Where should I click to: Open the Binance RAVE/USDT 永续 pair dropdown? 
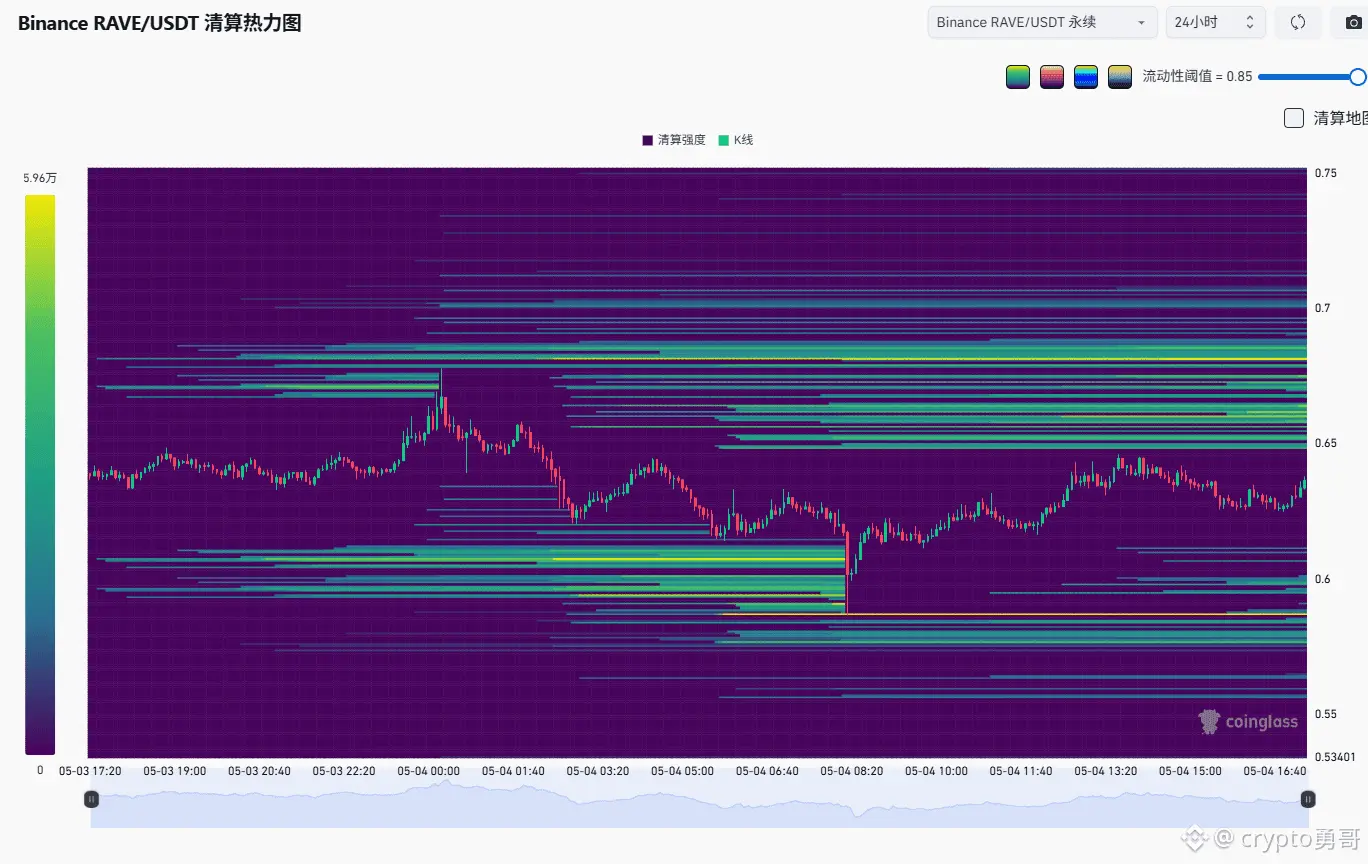coord(1042,22)
